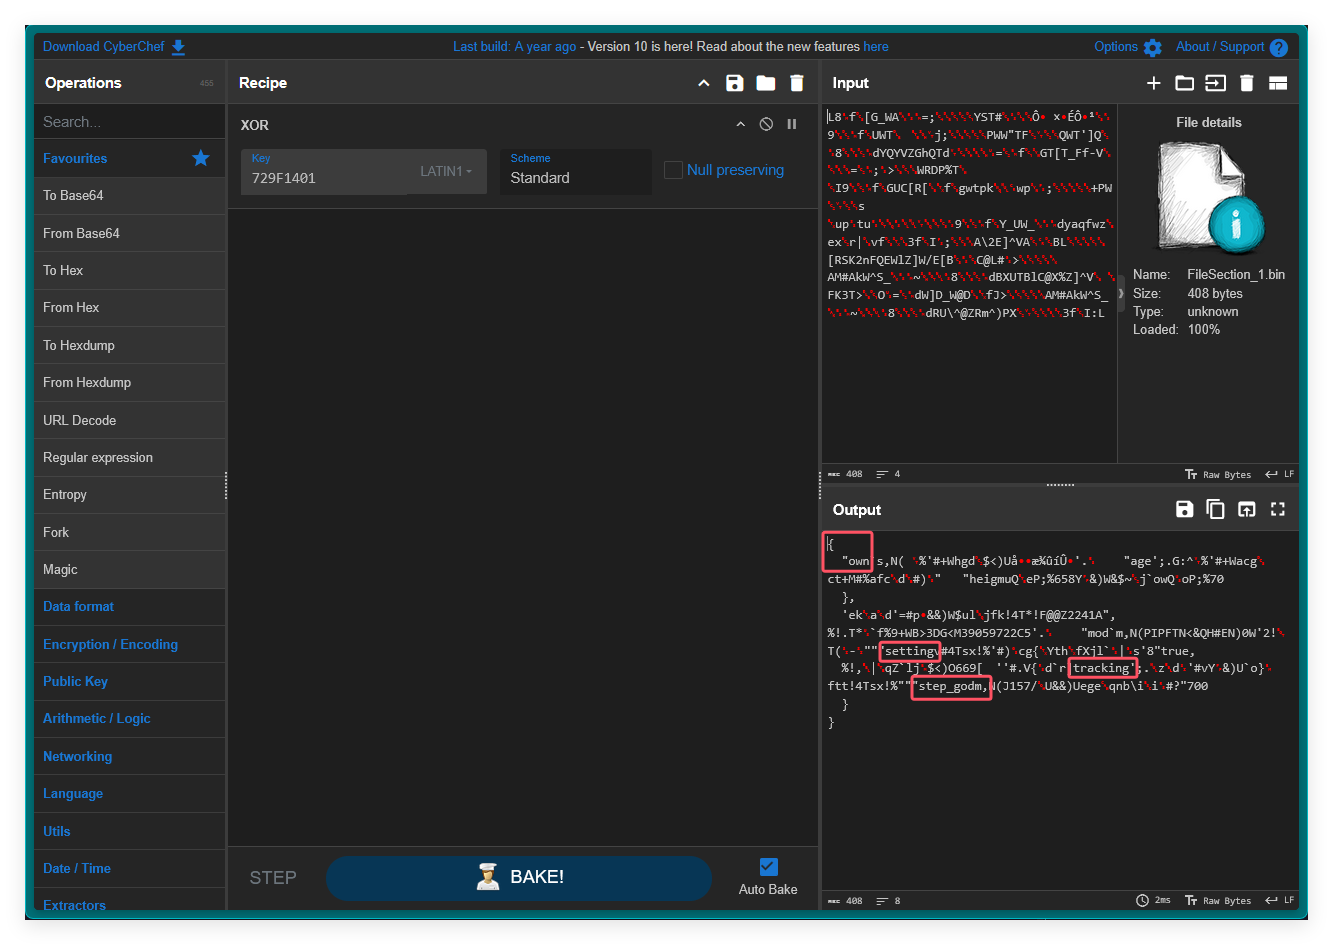Click the File details document thumbnail

tap(1209, 196)
